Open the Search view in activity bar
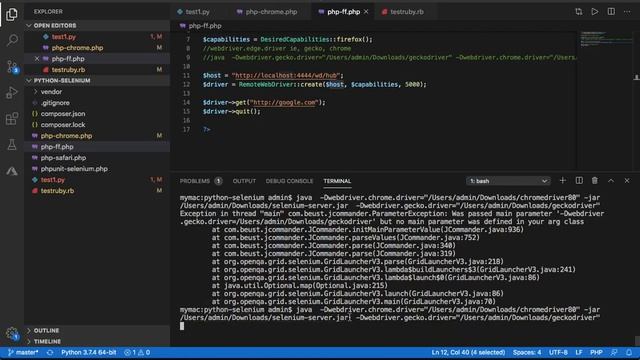The height and width of the screenshot is (360, 640). [12, 40]
